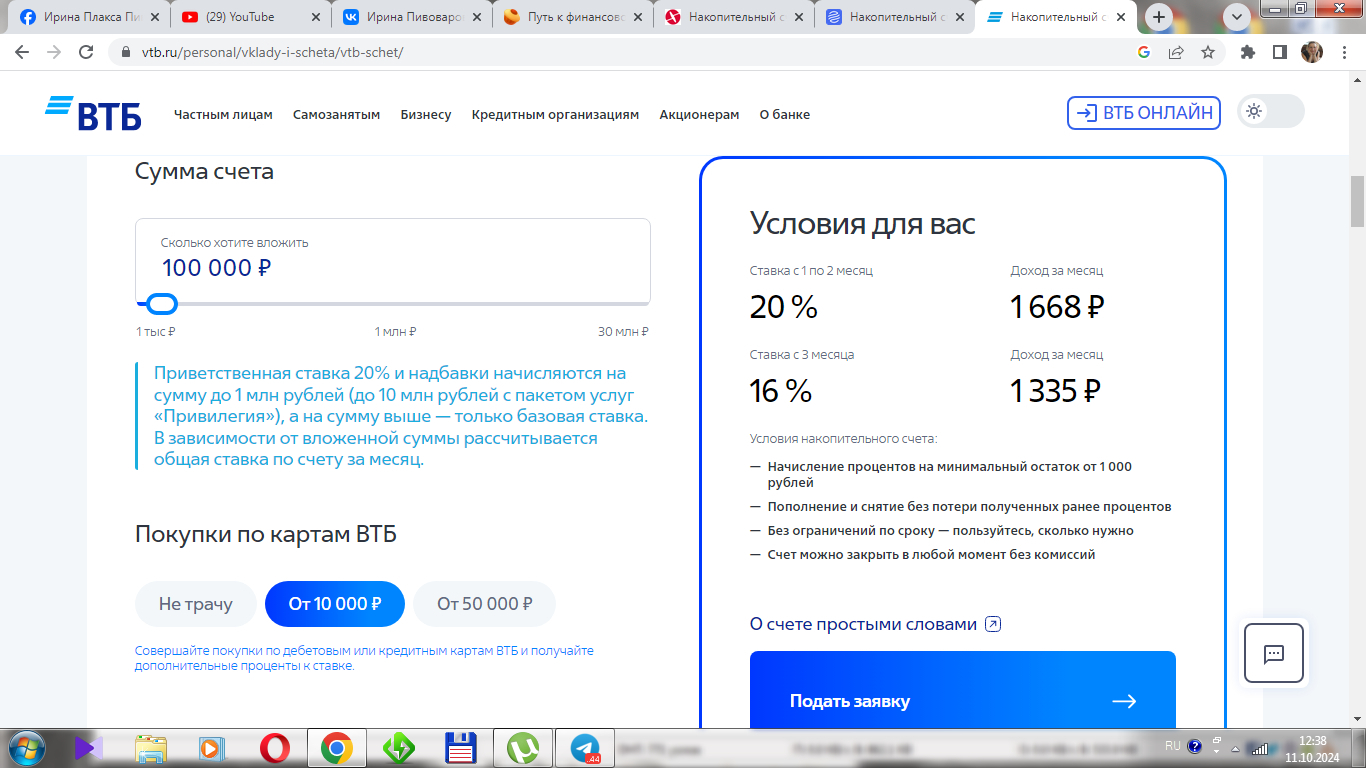Click the network signal tray icon
The image size is (1366, 768).
(x=1259, y=747)
